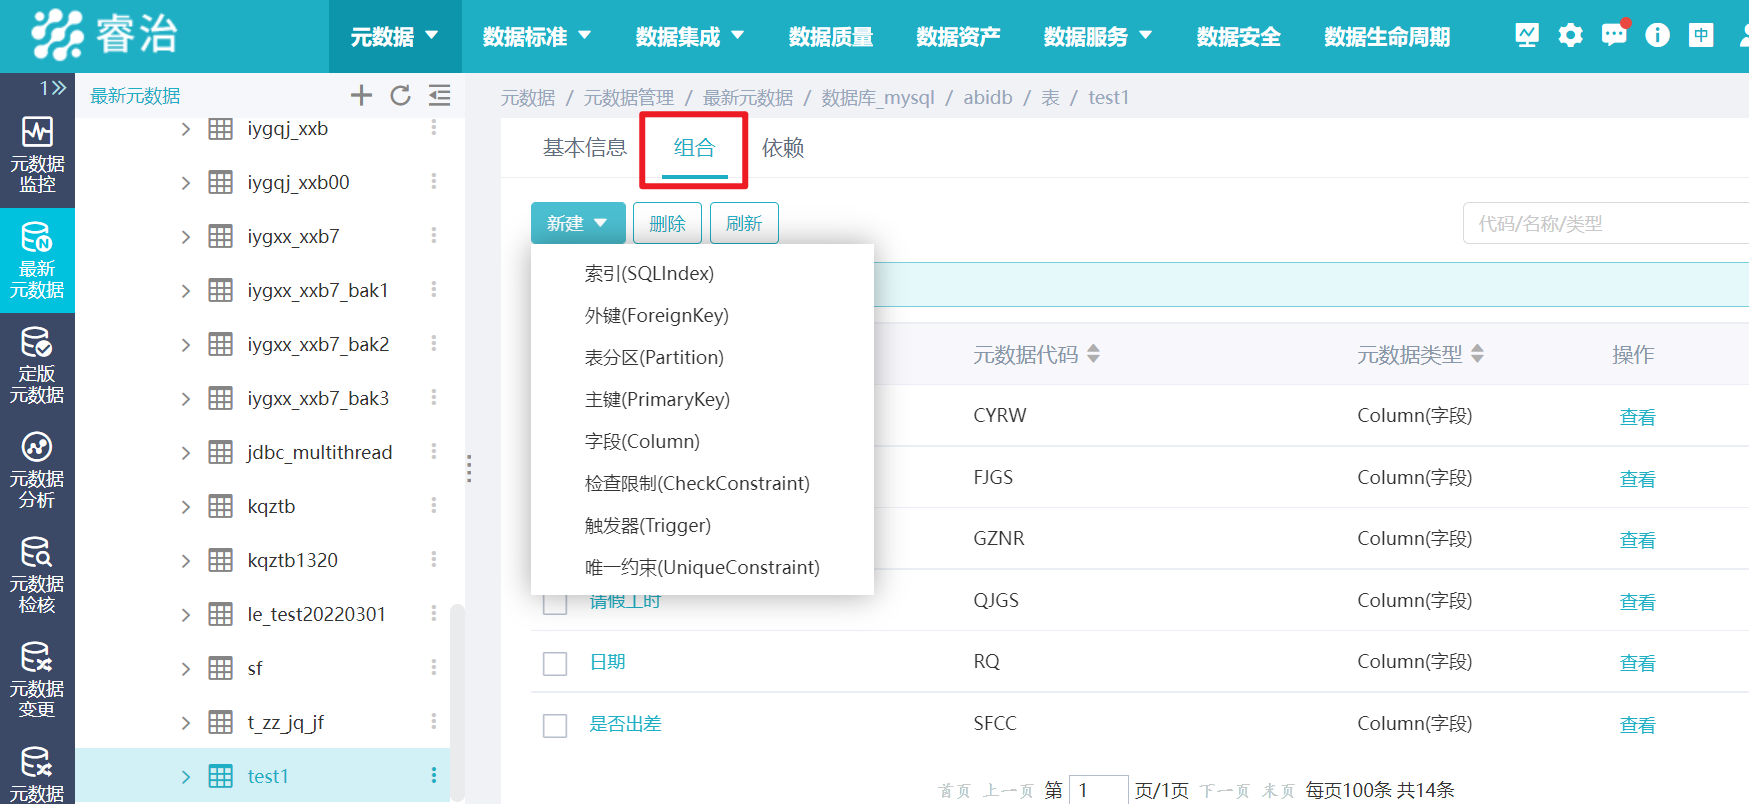This screenshot has width=1749, height=804.
Task: Click 查看 link for CYRW row
Action: point(1637,417)
